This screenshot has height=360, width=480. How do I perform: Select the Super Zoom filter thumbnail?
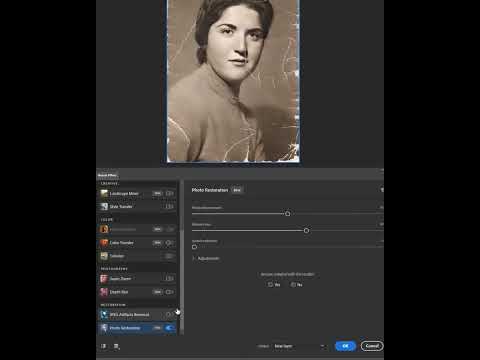tap(104, 279)
